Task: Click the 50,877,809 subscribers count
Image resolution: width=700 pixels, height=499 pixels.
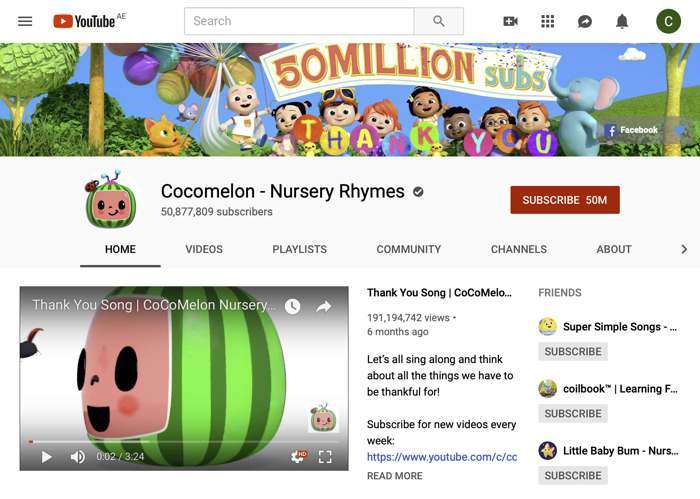Action: point(217,212)
